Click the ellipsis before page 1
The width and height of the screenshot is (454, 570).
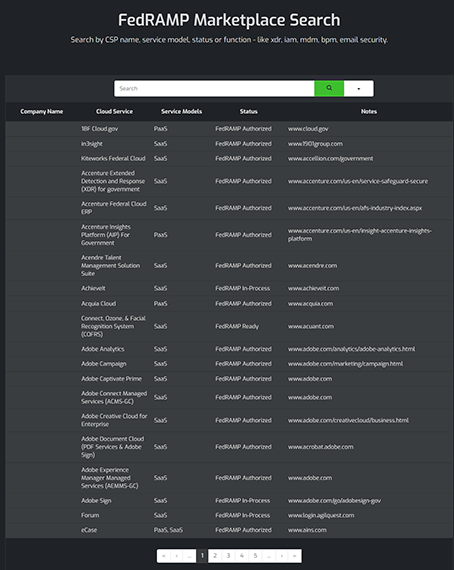click(189, 555)
